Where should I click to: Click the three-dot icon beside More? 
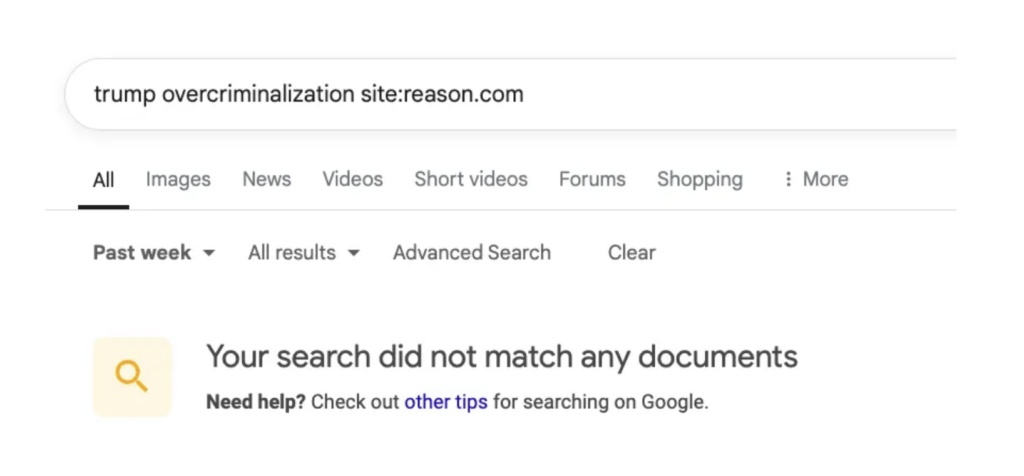point(788,179)
